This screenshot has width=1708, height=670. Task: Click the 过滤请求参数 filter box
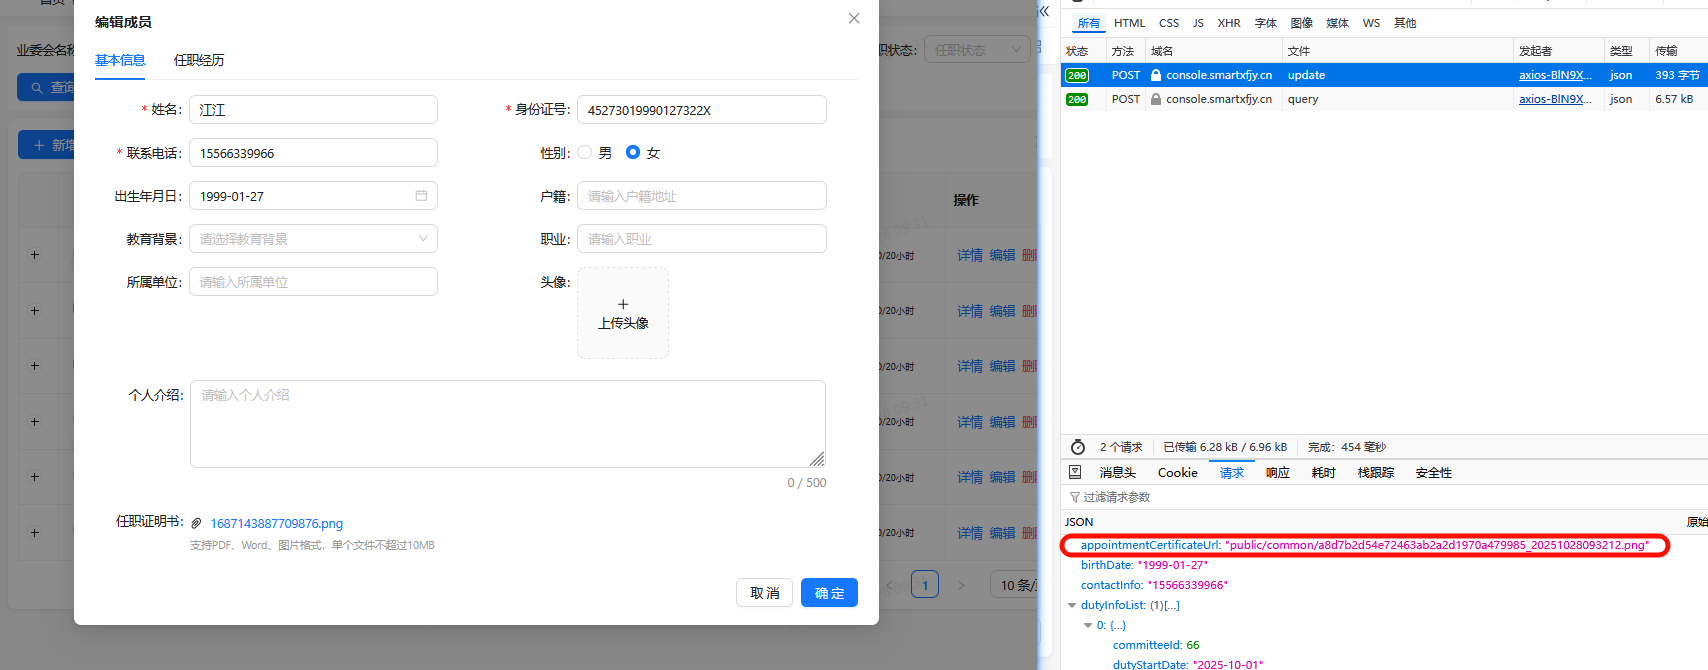1384,497
